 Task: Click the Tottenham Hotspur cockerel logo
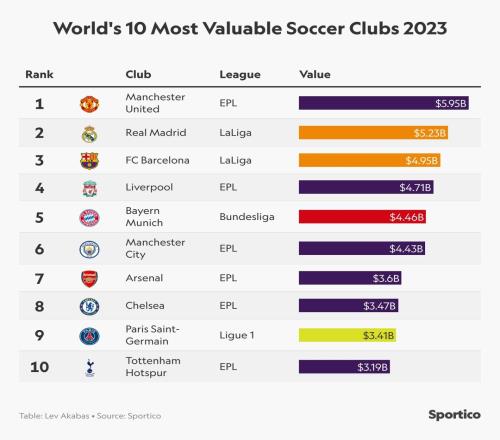tap(89, 367)
